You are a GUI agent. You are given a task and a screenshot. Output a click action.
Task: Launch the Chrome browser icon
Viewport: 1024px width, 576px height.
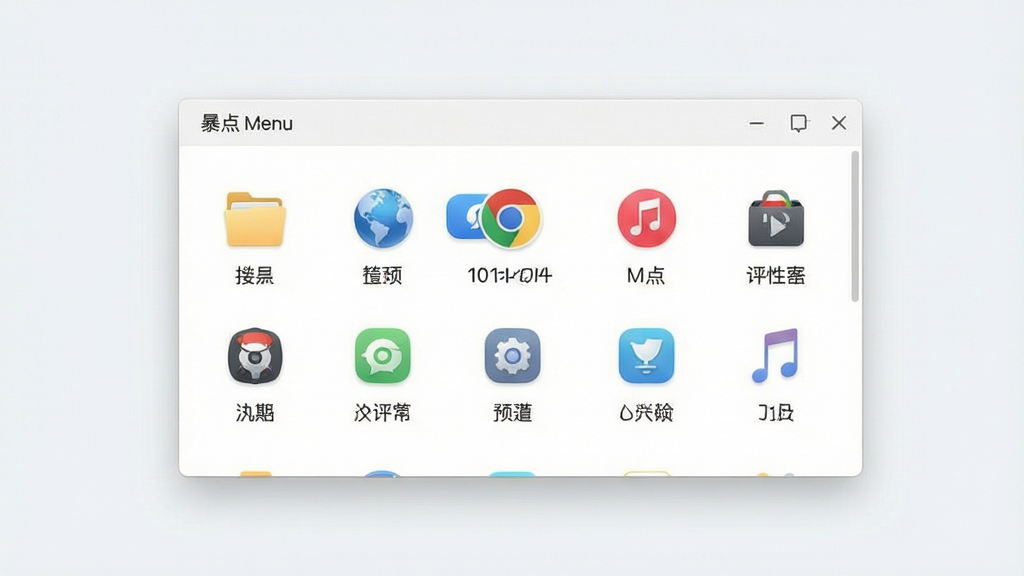click(x=511, y=218)
